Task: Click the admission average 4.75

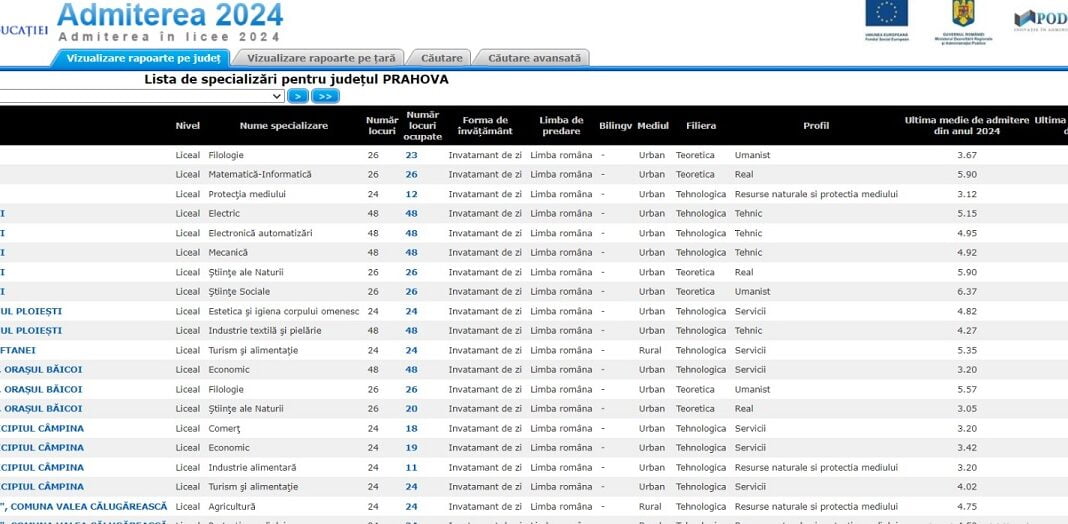Action: point(967,507)
